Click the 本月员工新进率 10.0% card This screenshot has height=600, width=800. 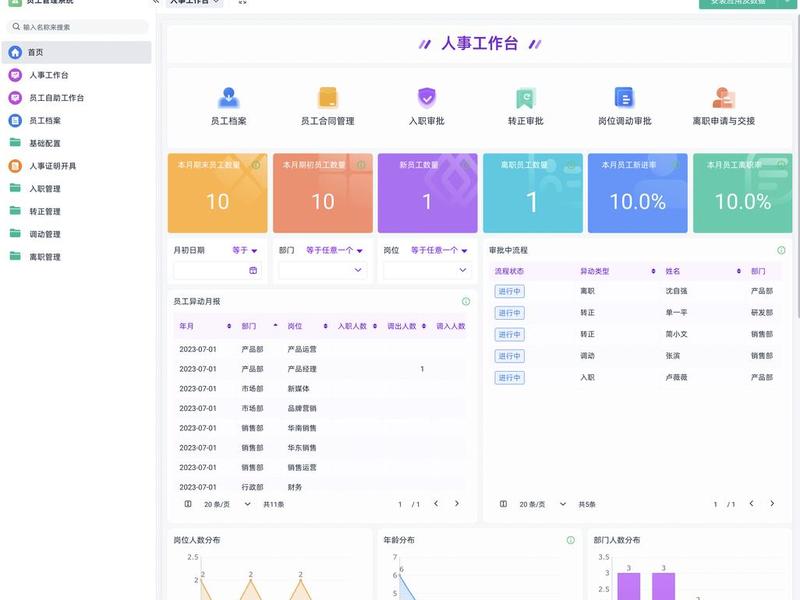[x=637, y=193]
